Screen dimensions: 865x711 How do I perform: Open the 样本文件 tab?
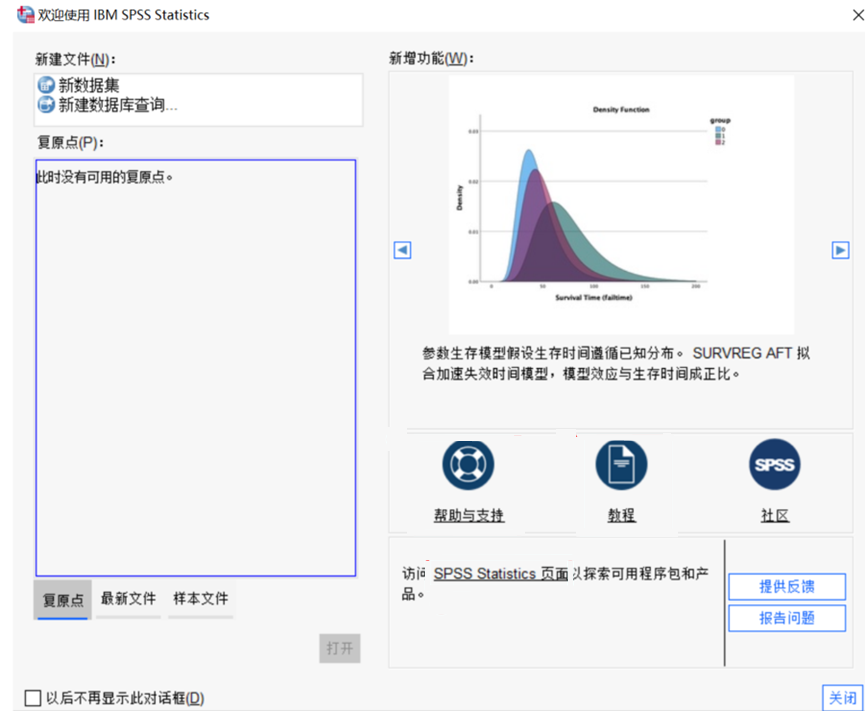[x=200, y=599]
